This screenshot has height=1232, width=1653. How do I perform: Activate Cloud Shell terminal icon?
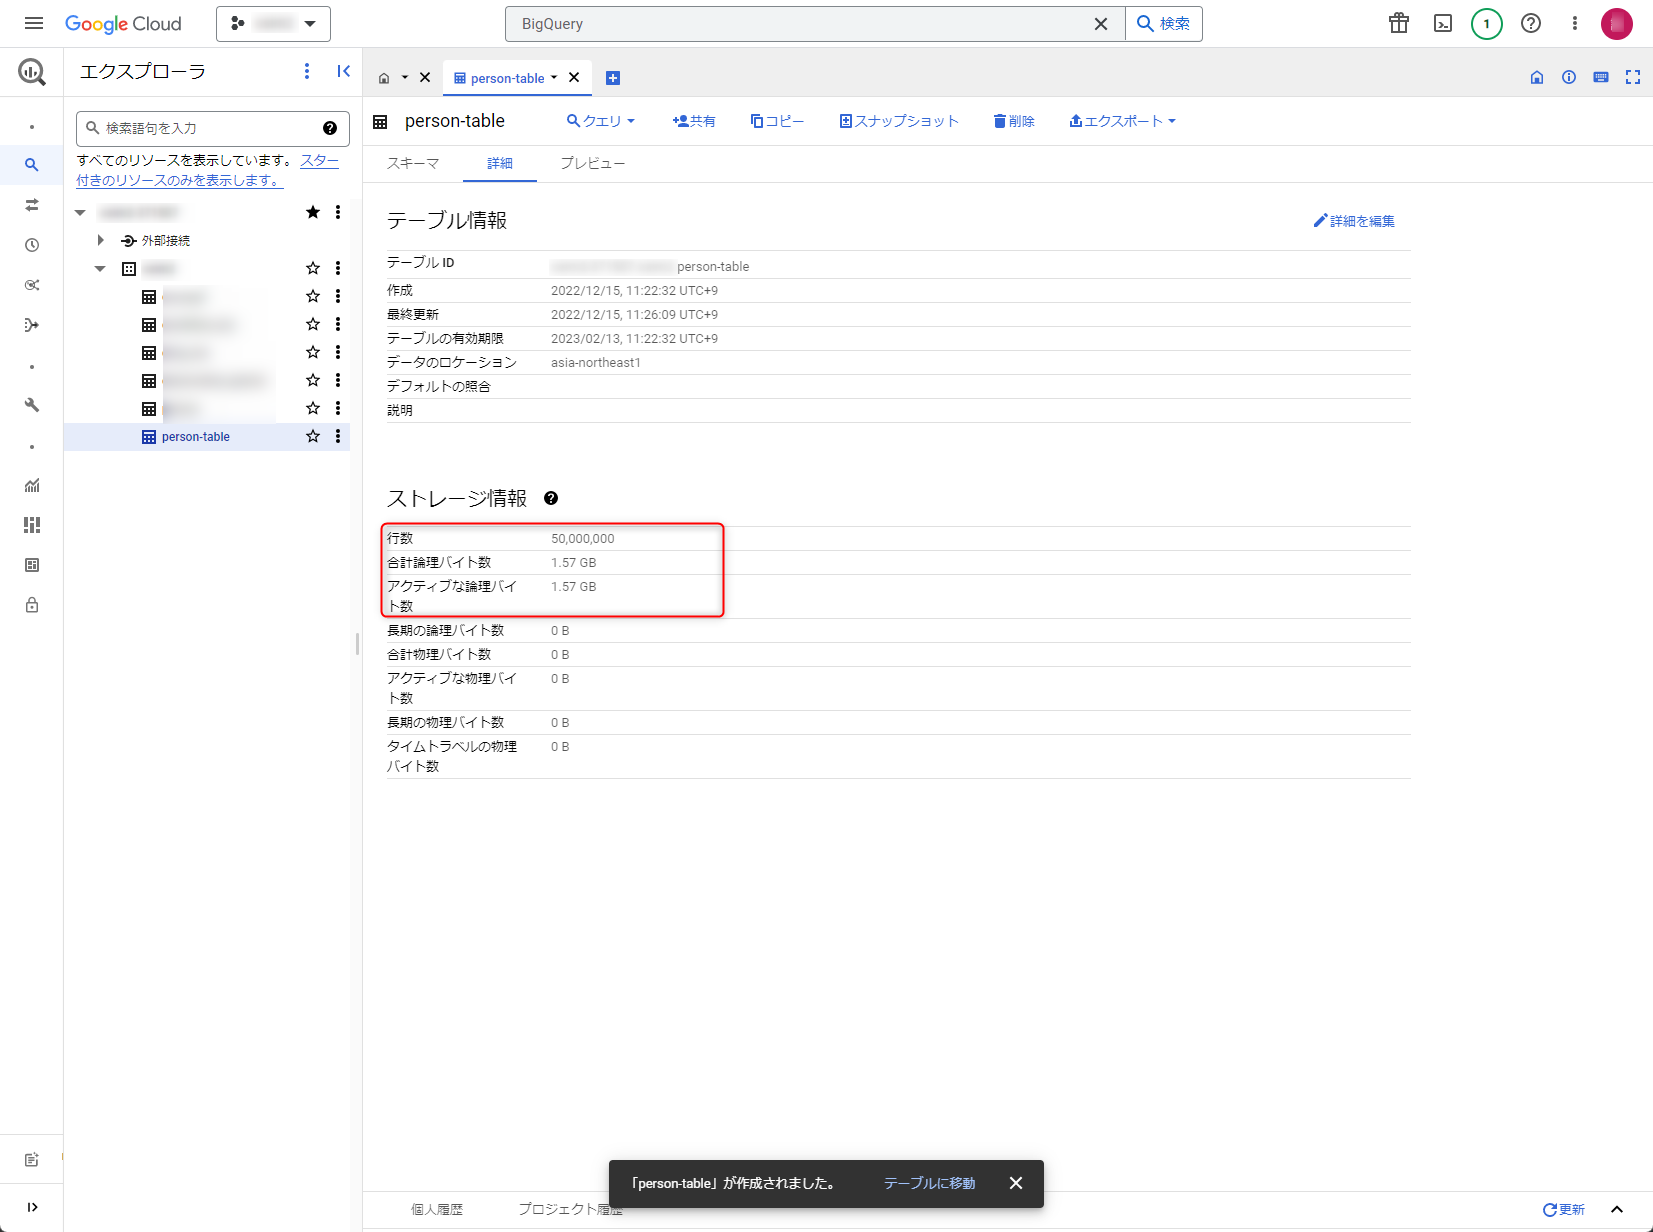click(1443, 23)
